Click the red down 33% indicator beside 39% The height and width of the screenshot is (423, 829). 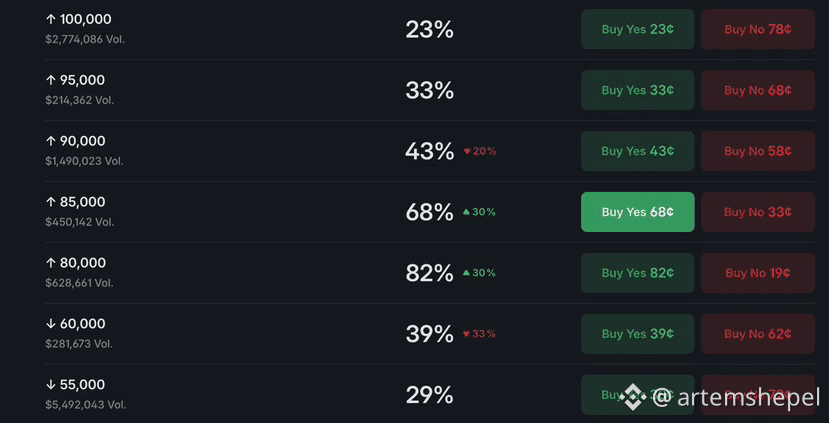click(x=479, y=334)
